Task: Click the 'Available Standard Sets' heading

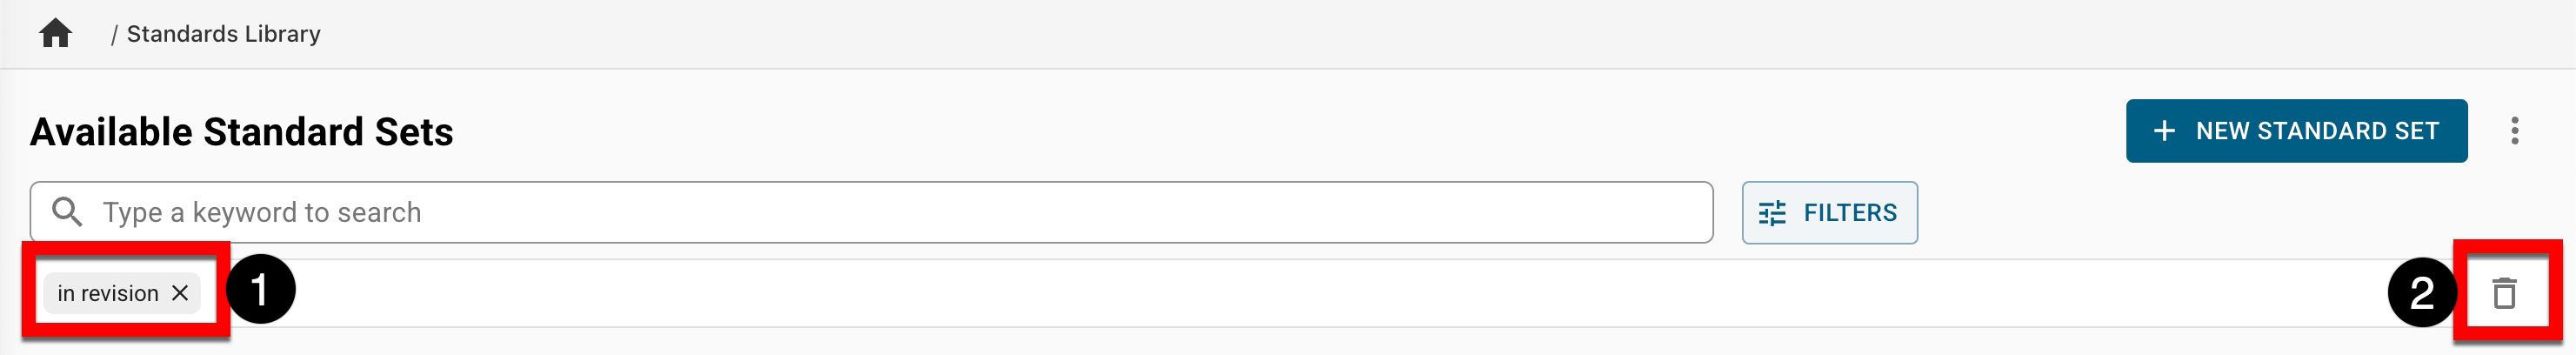Action: [241, 132]
